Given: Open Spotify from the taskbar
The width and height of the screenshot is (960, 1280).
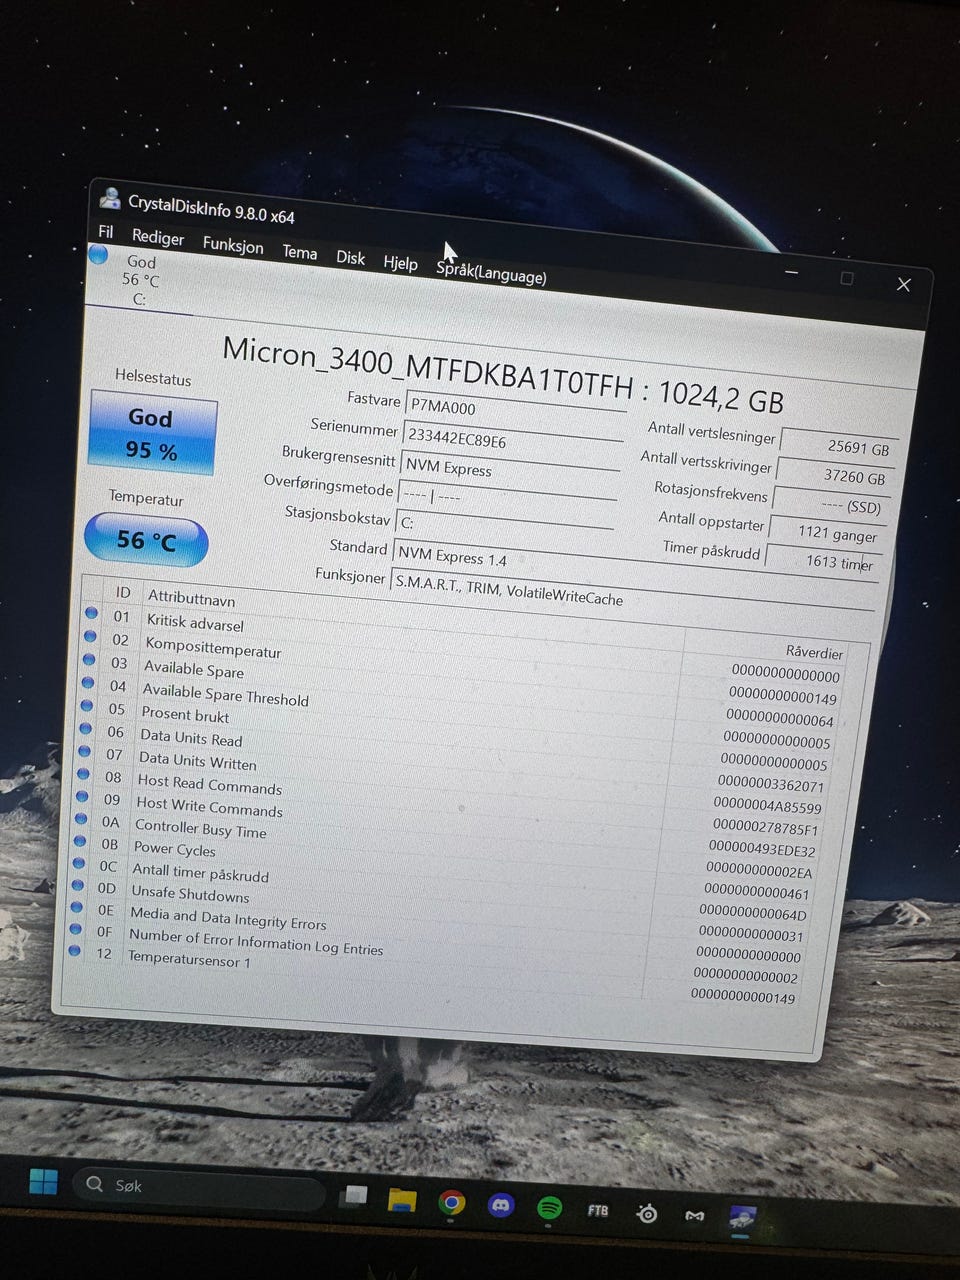Looking at the screenshot, I should (549, 1208).
